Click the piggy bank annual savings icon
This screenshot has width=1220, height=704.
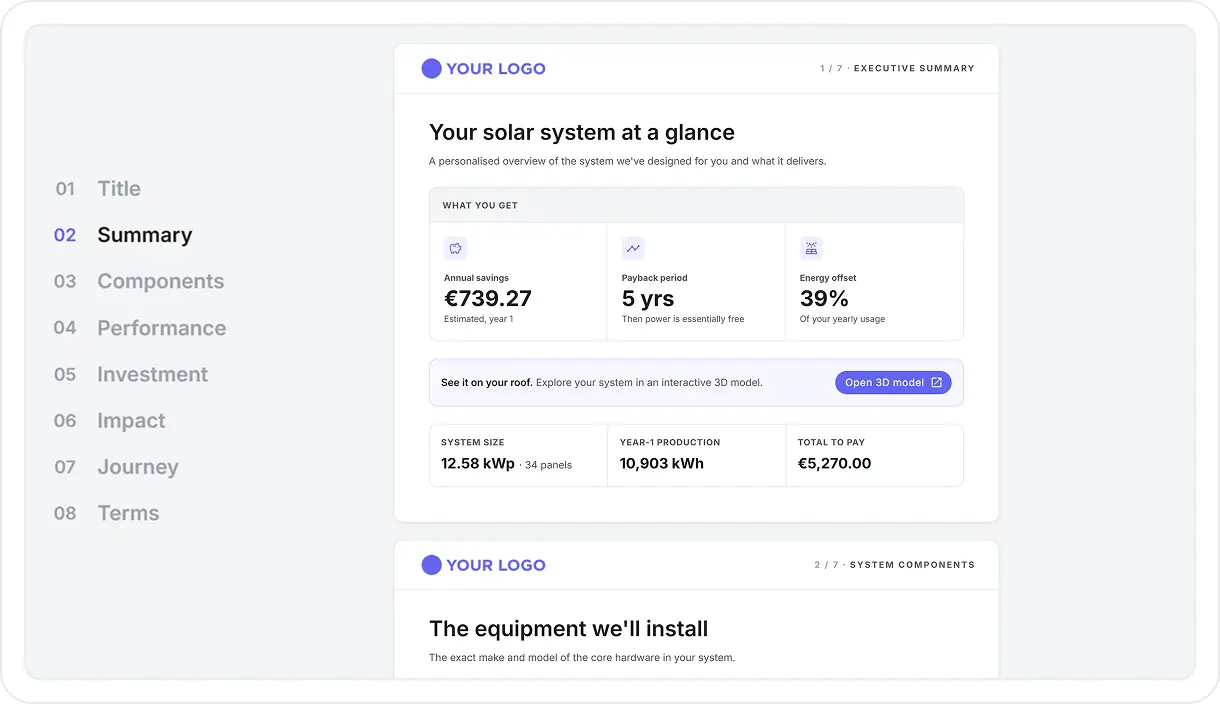click(x=455, y=248)
